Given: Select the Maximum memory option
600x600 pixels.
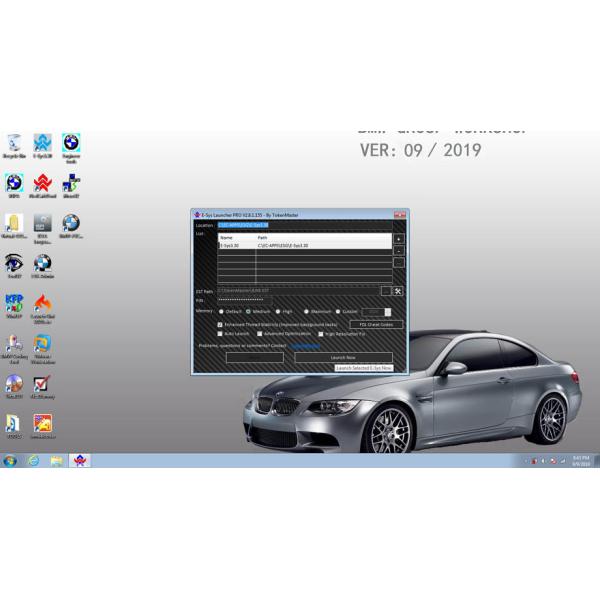Looking at the screenshot, I should [306, 311].
